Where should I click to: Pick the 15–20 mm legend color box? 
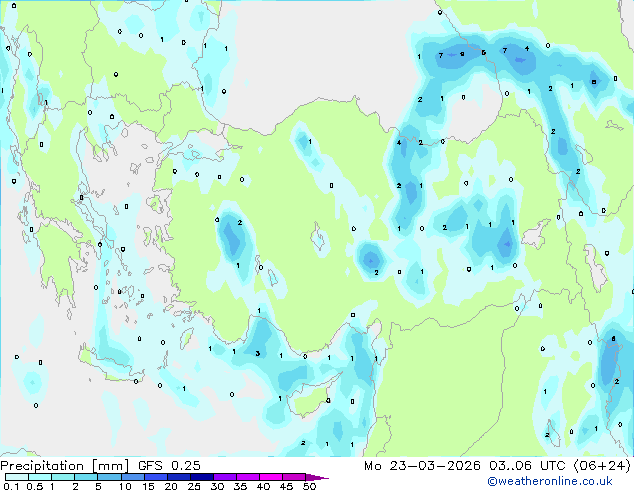[x=155, y=477]
